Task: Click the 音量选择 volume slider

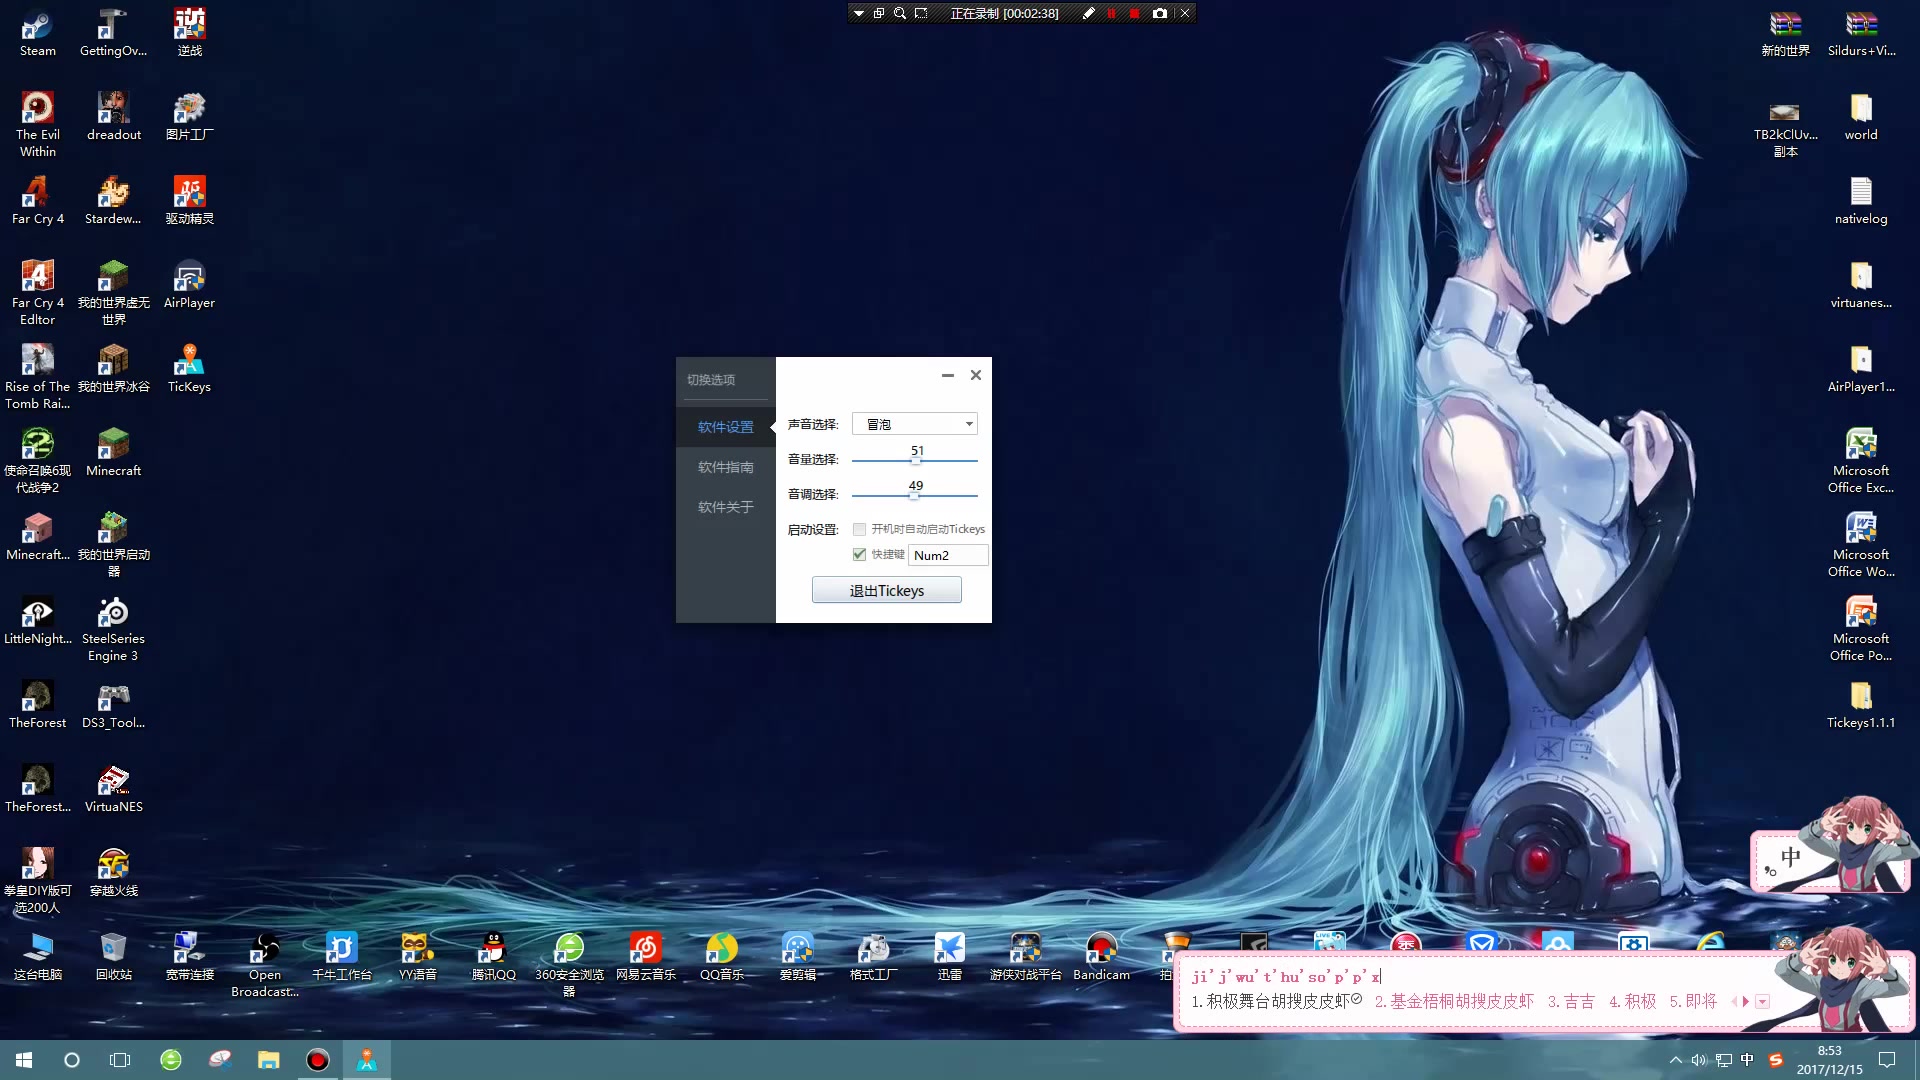Action: click(x=914, y=460)
